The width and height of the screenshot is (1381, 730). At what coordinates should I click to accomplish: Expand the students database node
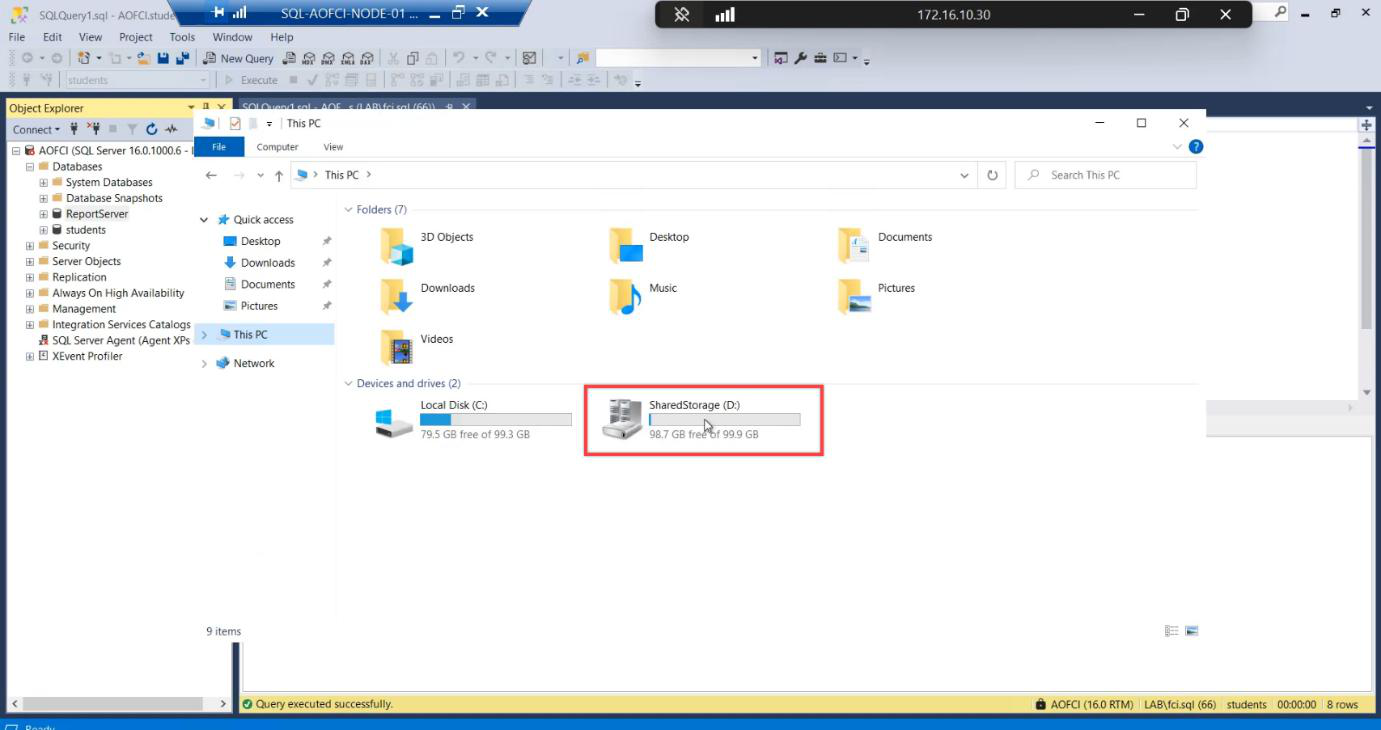[x=43, y=230]
